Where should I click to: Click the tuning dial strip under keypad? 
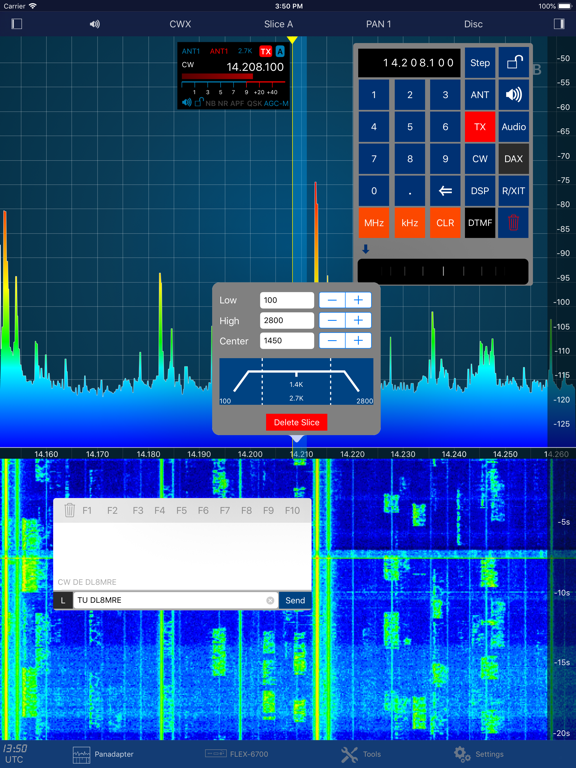[x=443, y=271]
